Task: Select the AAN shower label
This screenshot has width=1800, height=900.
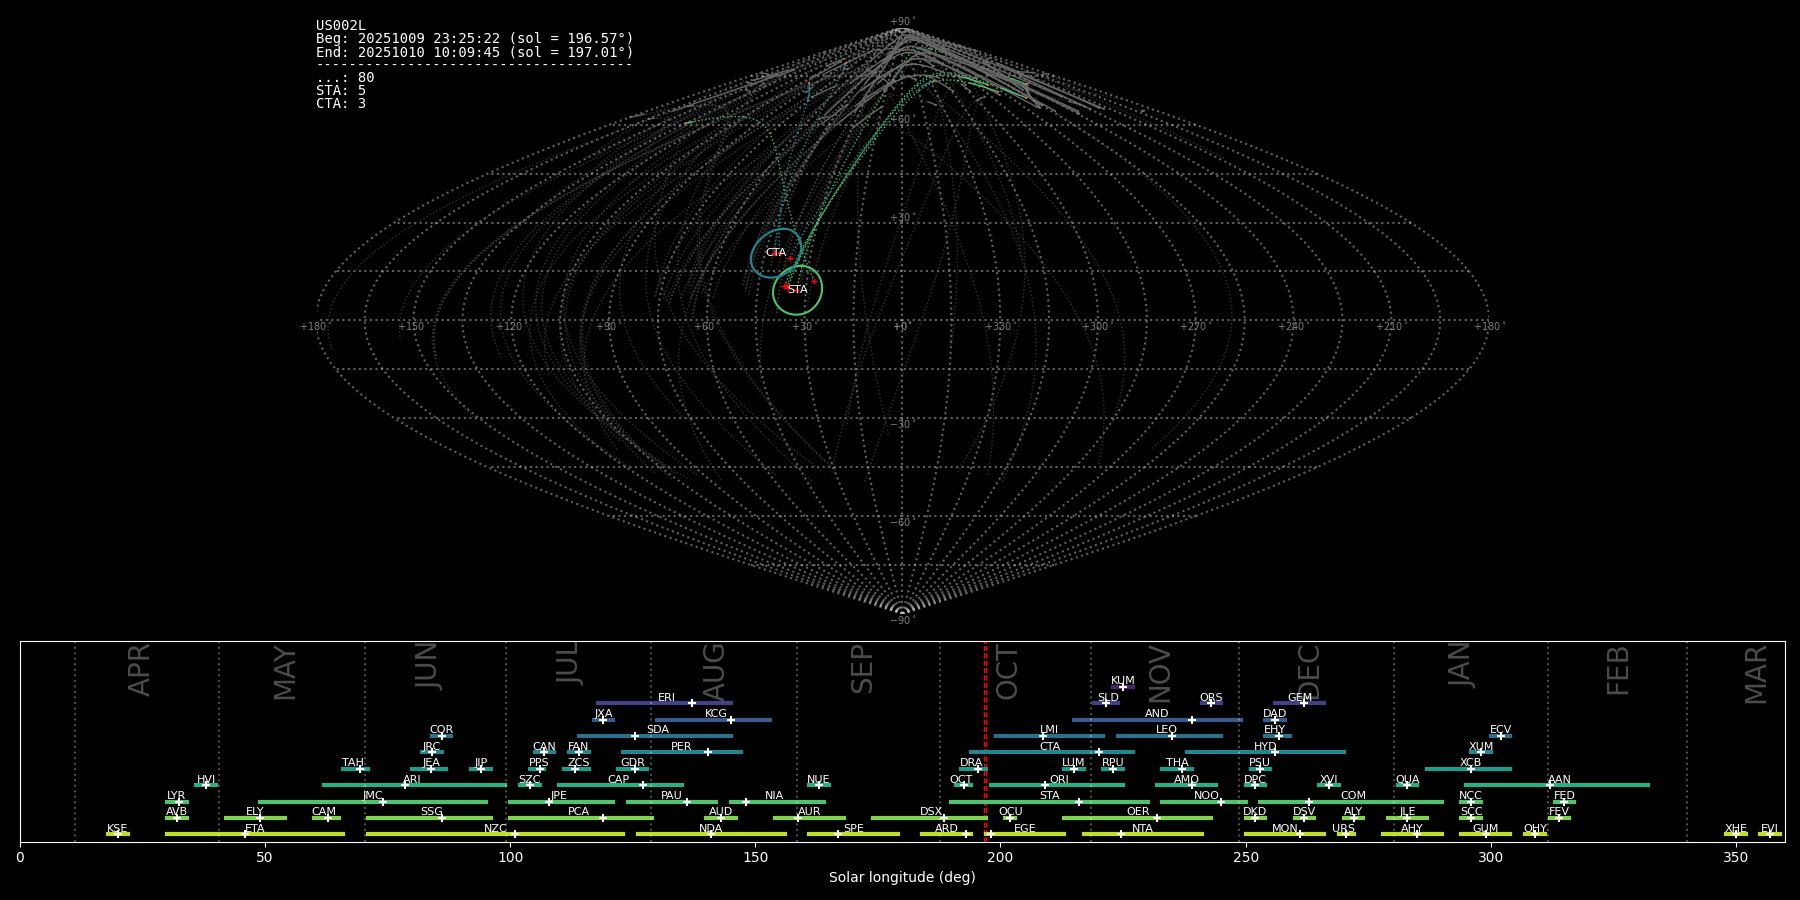Action: pos(1559,780)
